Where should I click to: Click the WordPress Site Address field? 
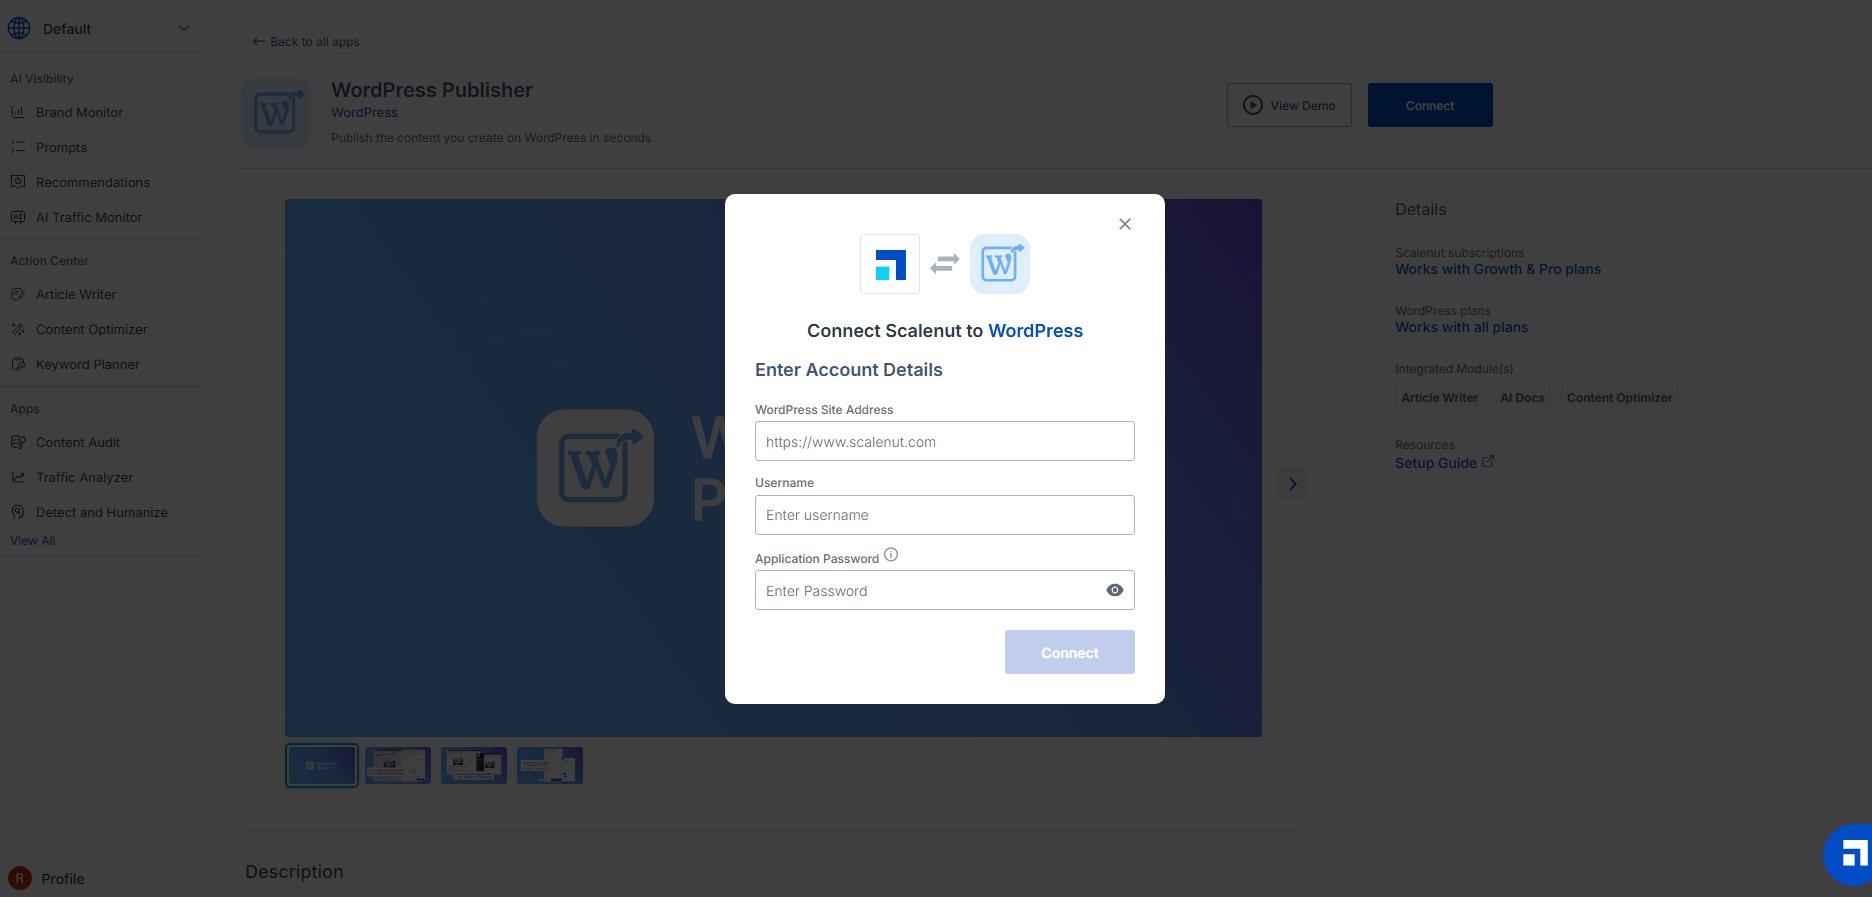click(944, 441)
